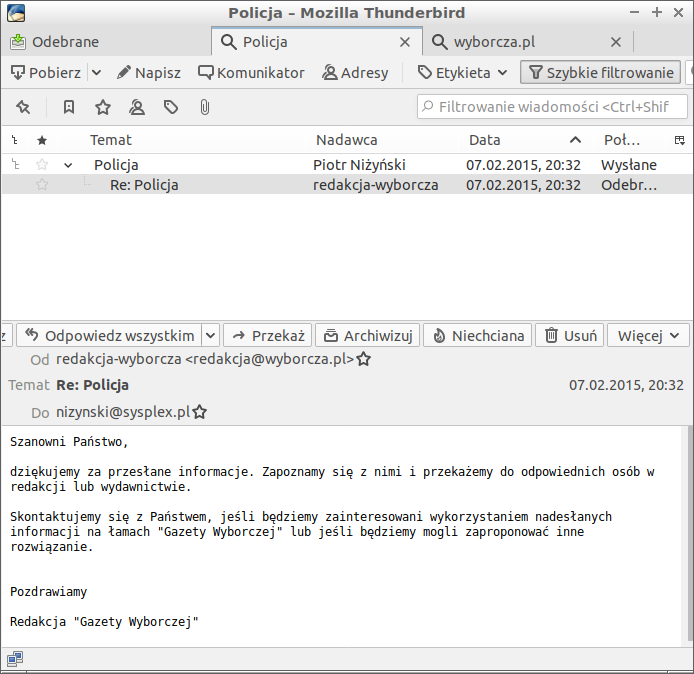The width and height of the screenshot is (694, 674).
Task: Click the Przekaż forward button
Action: coord(268,336)
